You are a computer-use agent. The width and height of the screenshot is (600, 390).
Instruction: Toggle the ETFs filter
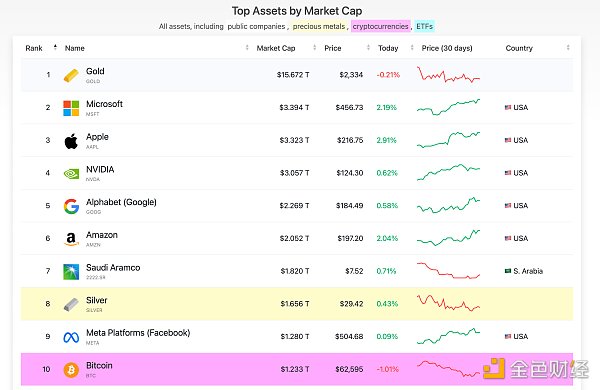[424, 26]
